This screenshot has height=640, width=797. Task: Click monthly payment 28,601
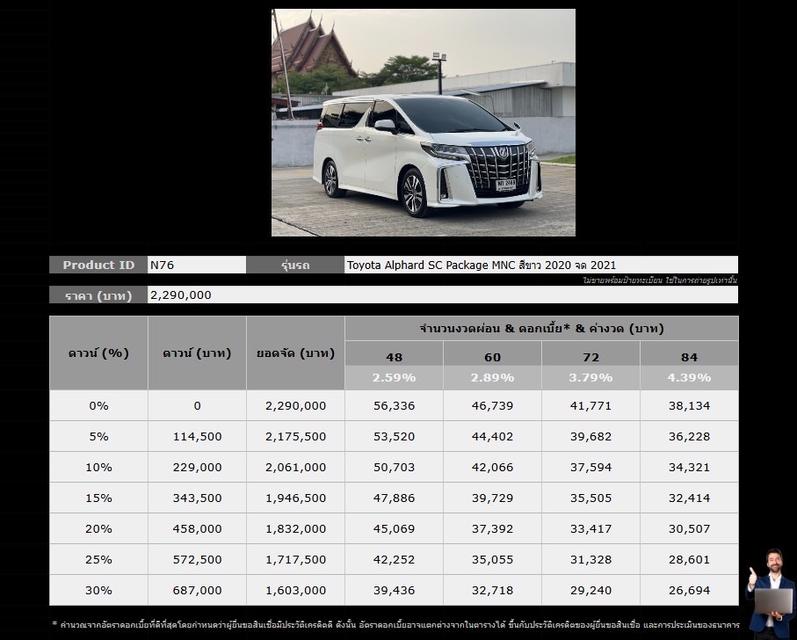pos(689,559)
